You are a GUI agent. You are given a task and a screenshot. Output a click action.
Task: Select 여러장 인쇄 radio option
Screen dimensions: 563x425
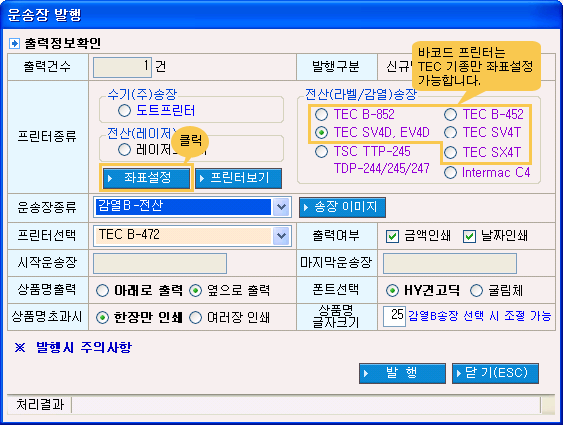195,317
